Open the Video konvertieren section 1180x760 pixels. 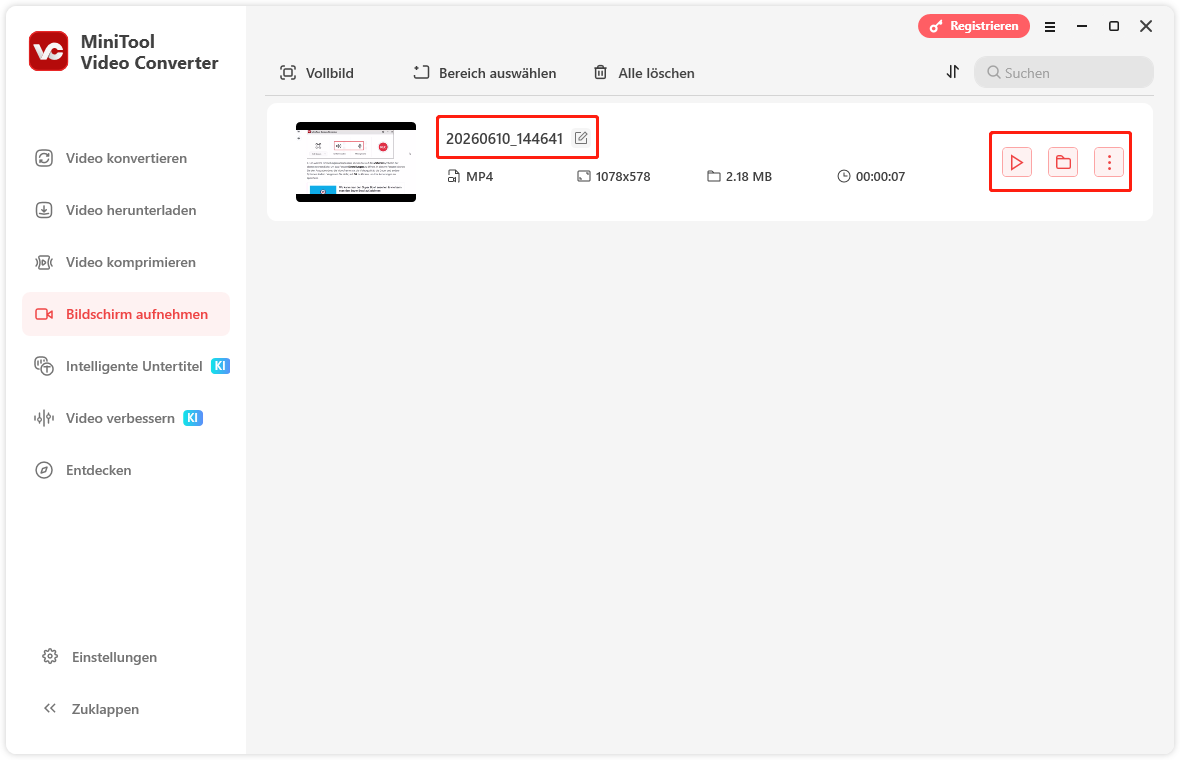click(x=126, y=158)
